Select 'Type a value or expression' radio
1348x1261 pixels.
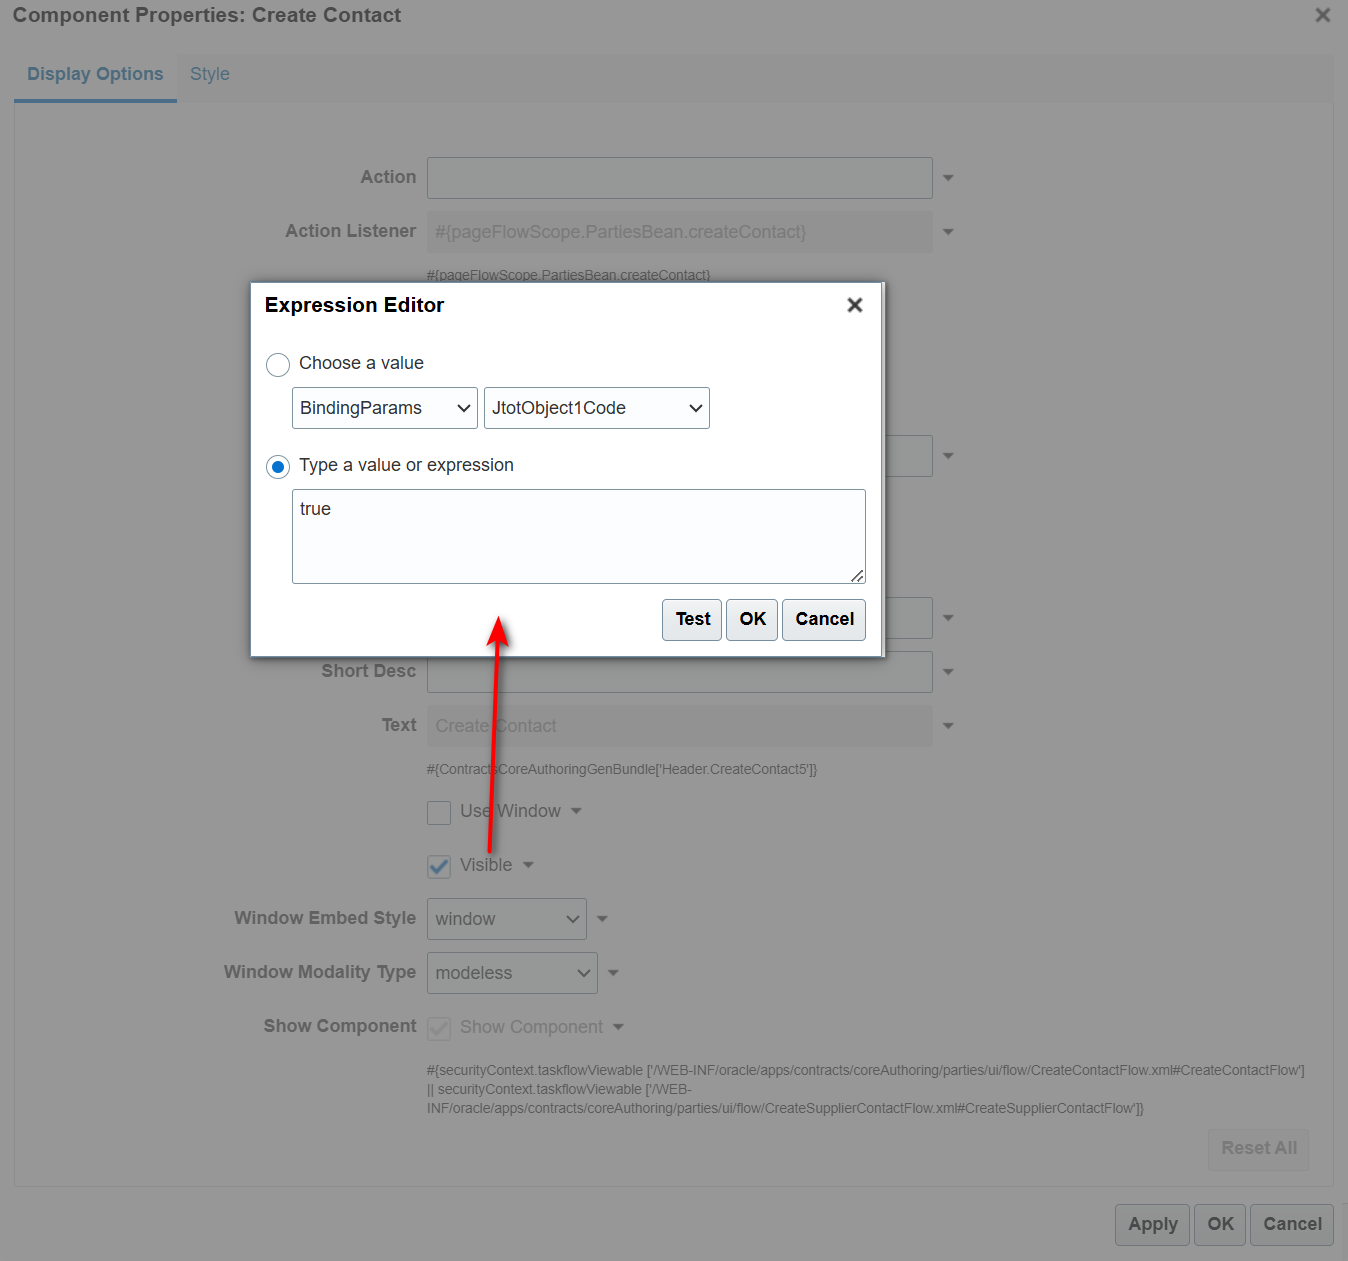pyautogui.click(x=278, y=466)
